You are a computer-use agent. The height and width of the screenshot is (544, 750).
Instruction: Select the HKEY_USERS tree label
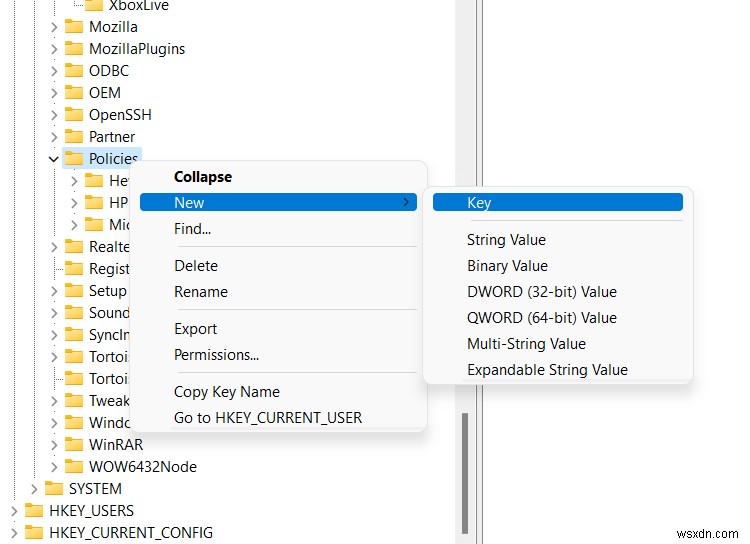tap(91, 511)
